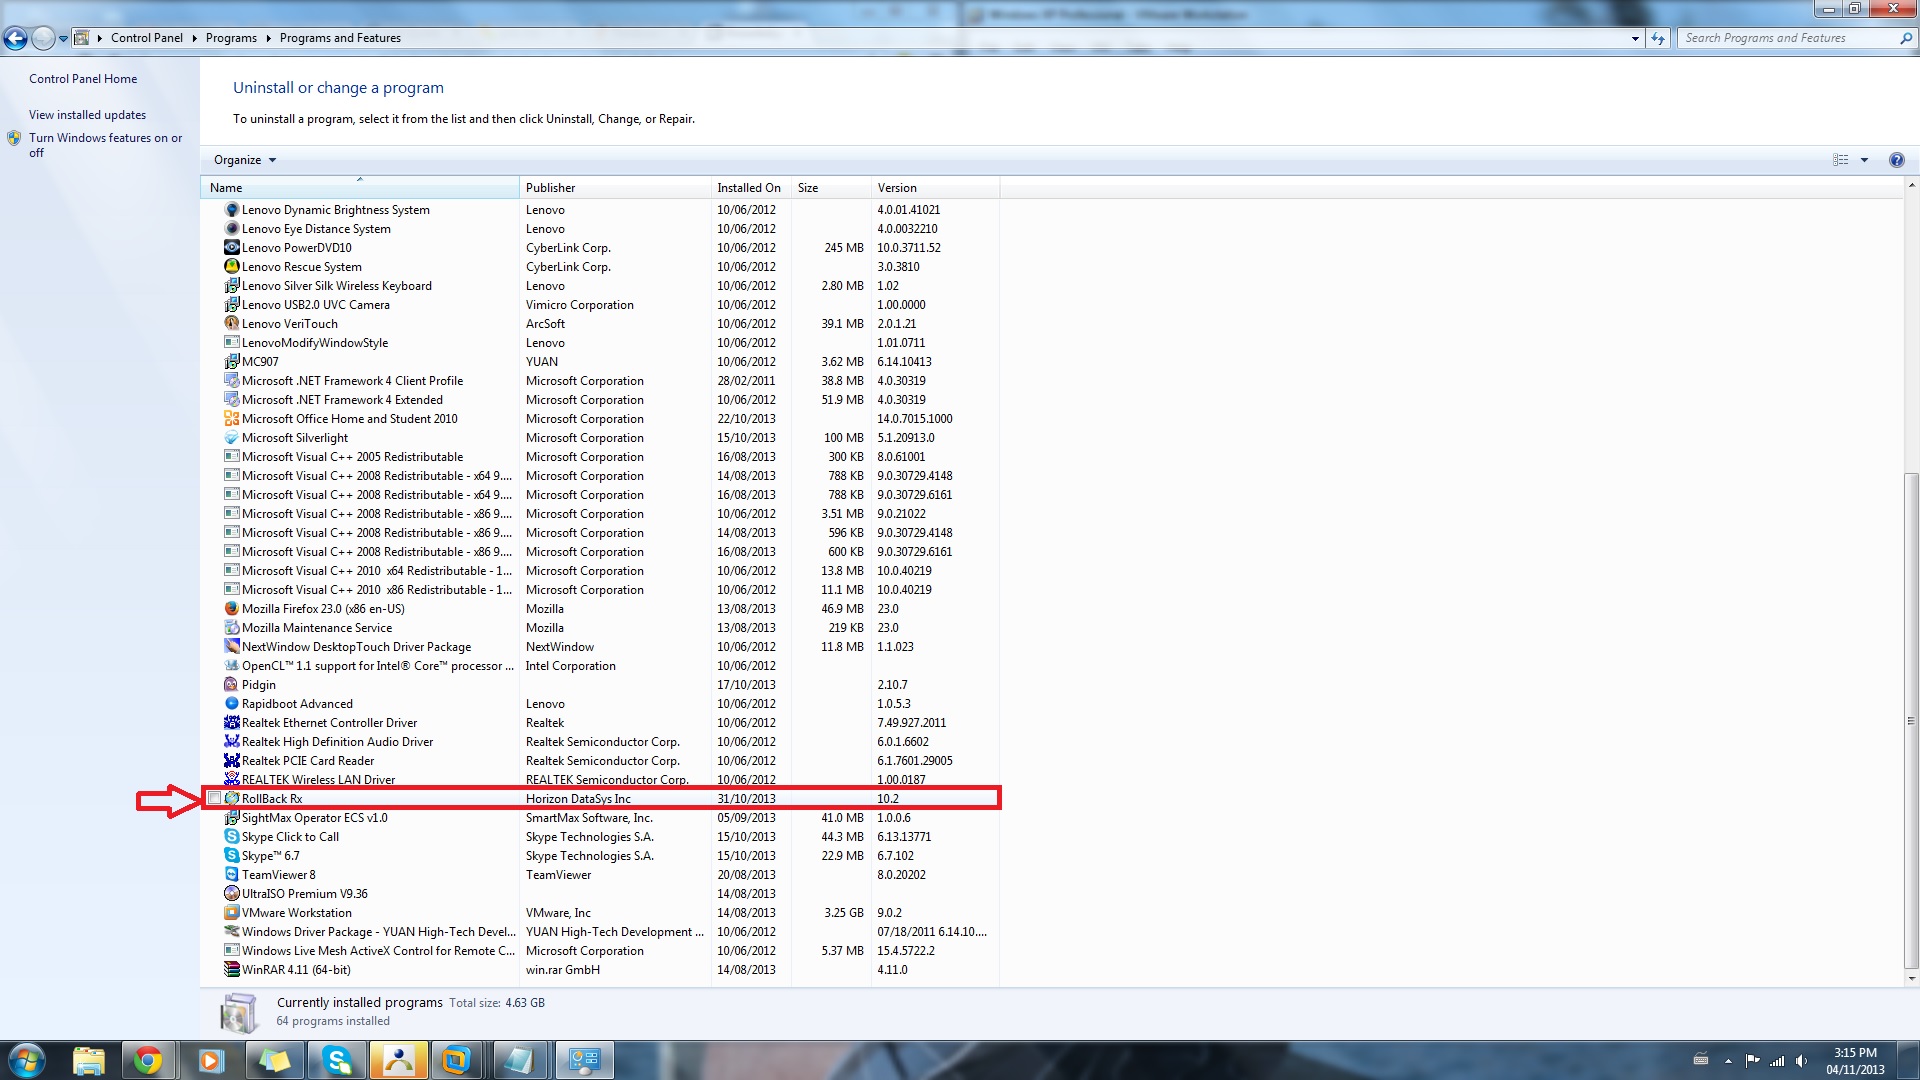Open the Windows Start button
Image resolution: width=1920 pixels, height=1080 pixels.
click(26, 1060)
